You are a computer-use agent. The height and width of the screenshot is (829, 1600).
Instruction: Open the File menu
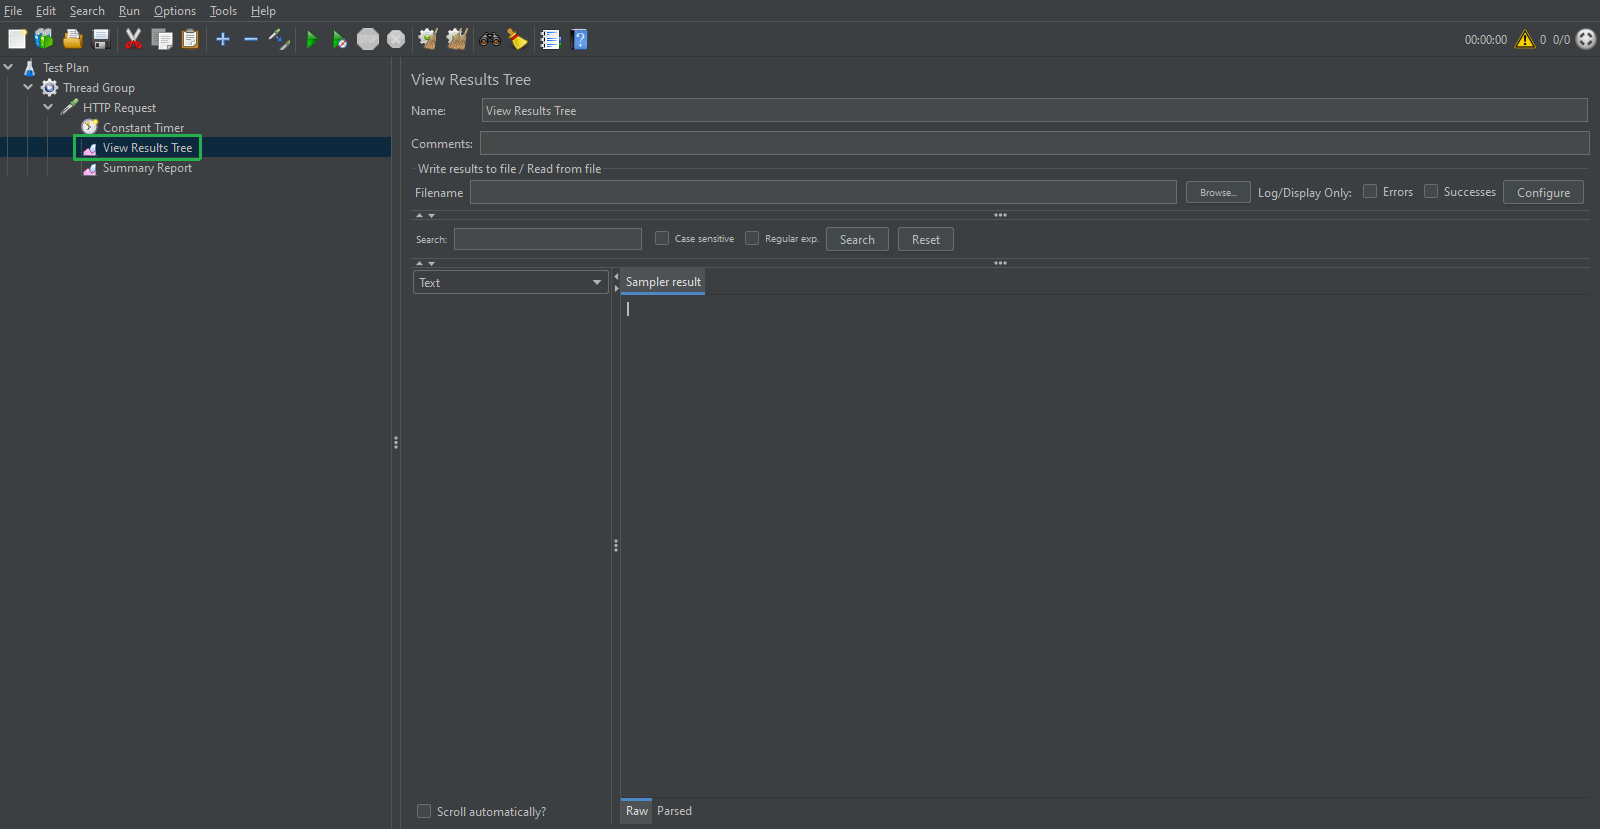click(13, 11)
